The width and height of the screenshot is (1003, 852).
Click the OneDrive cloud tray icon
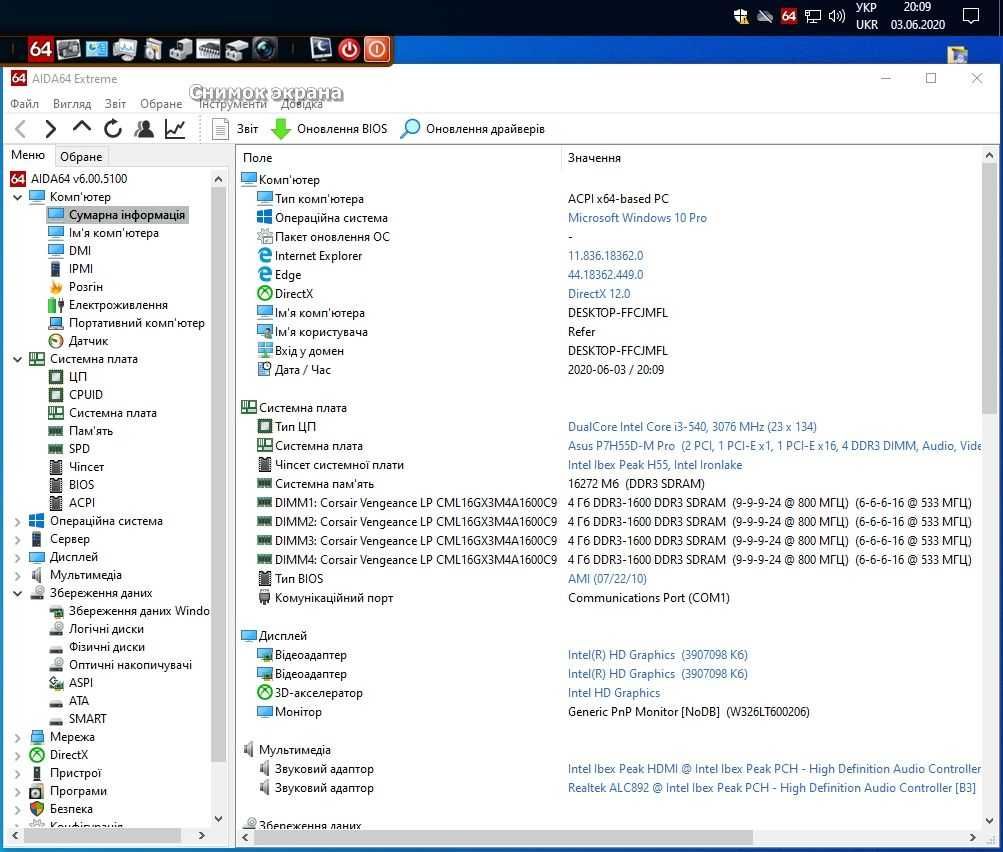[765, 17]
